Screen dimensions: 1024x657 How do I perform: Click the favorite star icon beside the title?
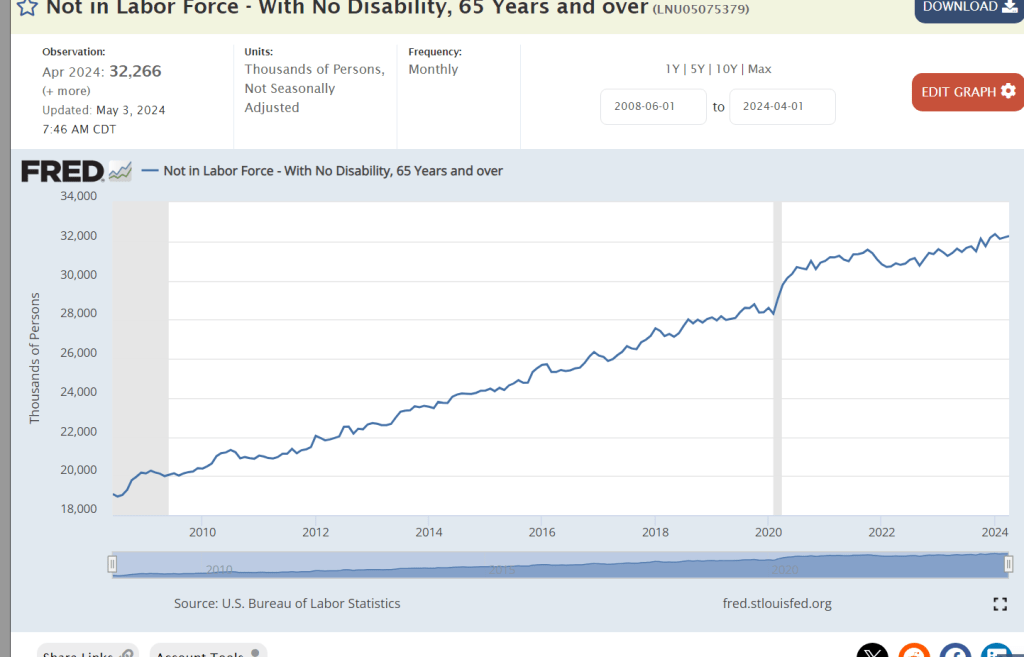(x=27, y=8)
